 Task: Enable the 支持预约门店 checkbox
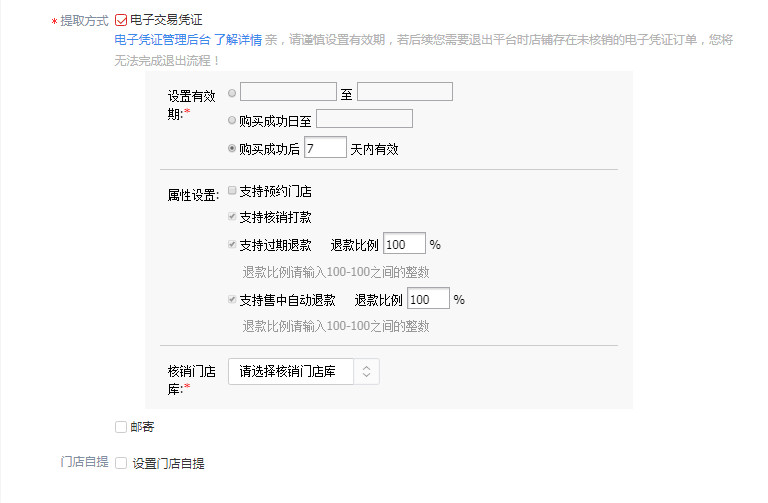pos(233,190)
